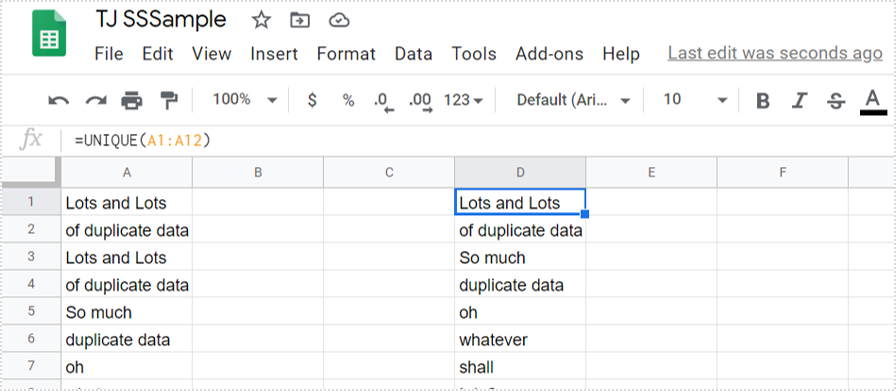896x391 pixels.
Task: Toggle Italic formatting
Action: pyautogui.click(x=799, y=101)
